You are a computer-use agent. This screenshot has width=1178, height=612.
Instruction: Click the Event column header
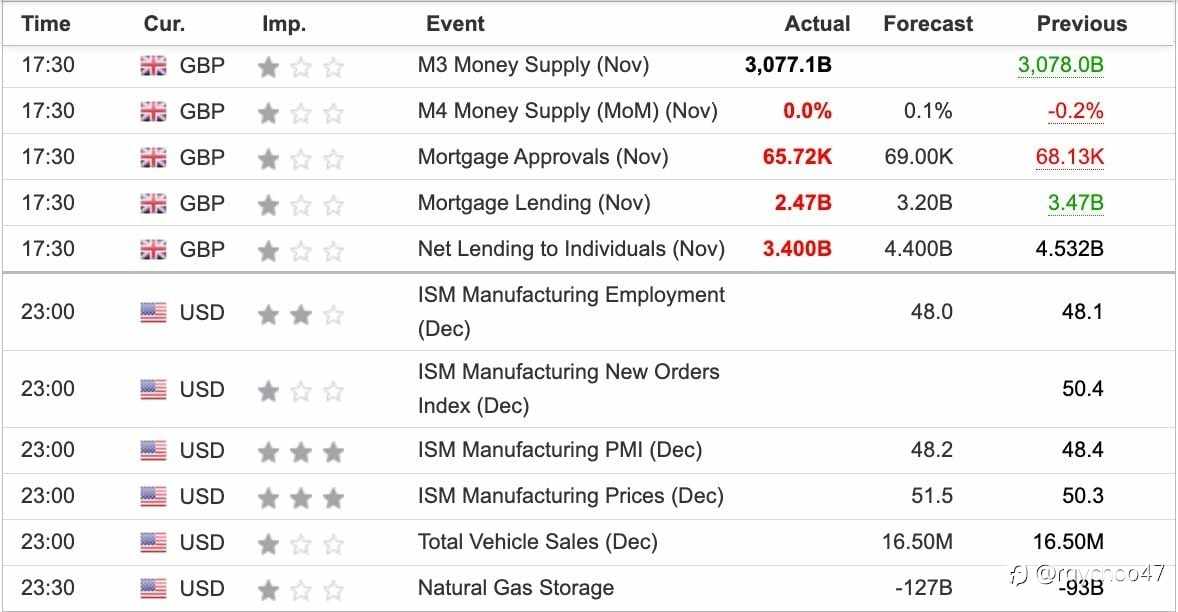455,24
